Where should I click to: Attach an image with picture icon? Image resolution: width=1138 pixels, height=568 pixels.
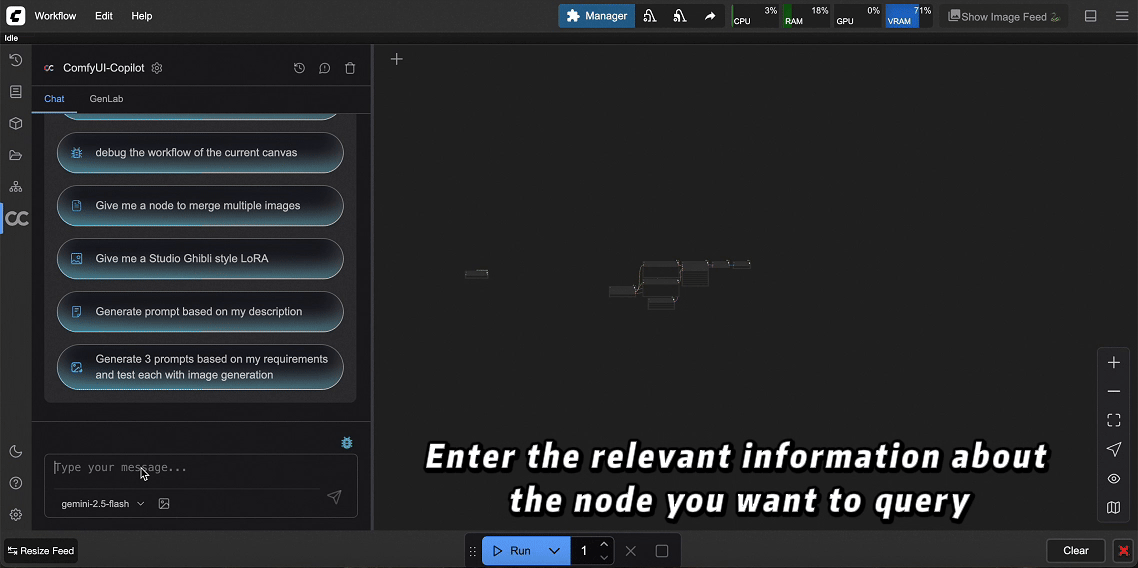coord(164,503)
